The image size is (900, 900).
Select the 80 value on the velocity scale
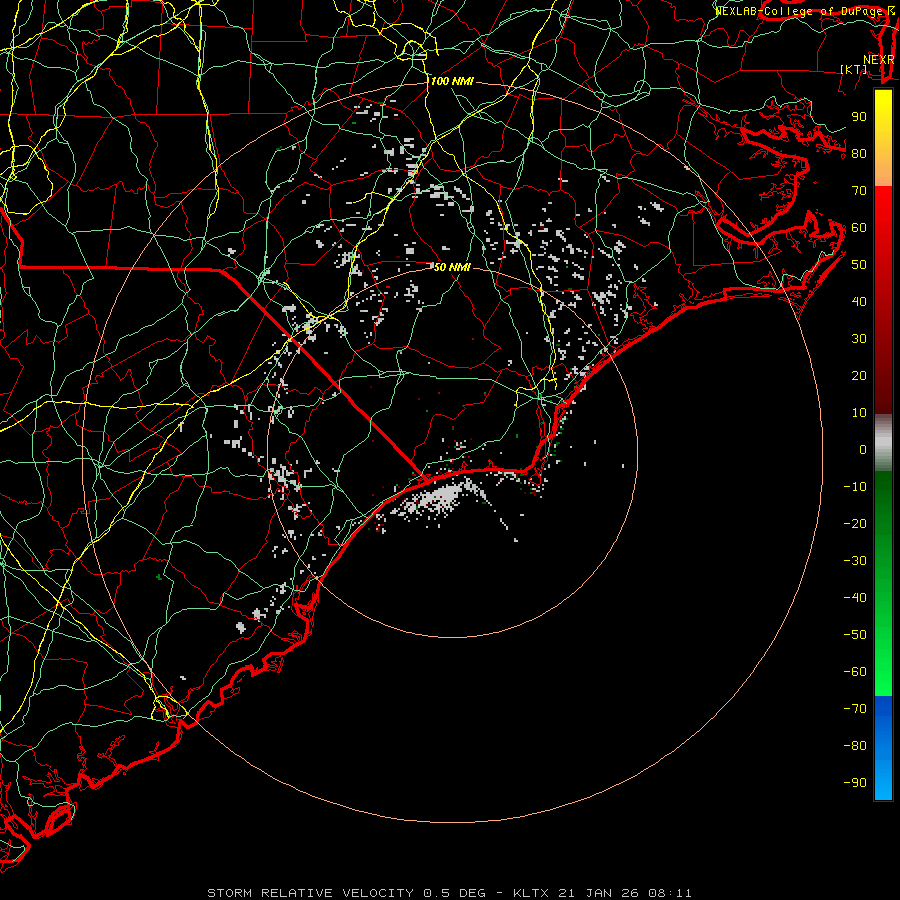859,154
